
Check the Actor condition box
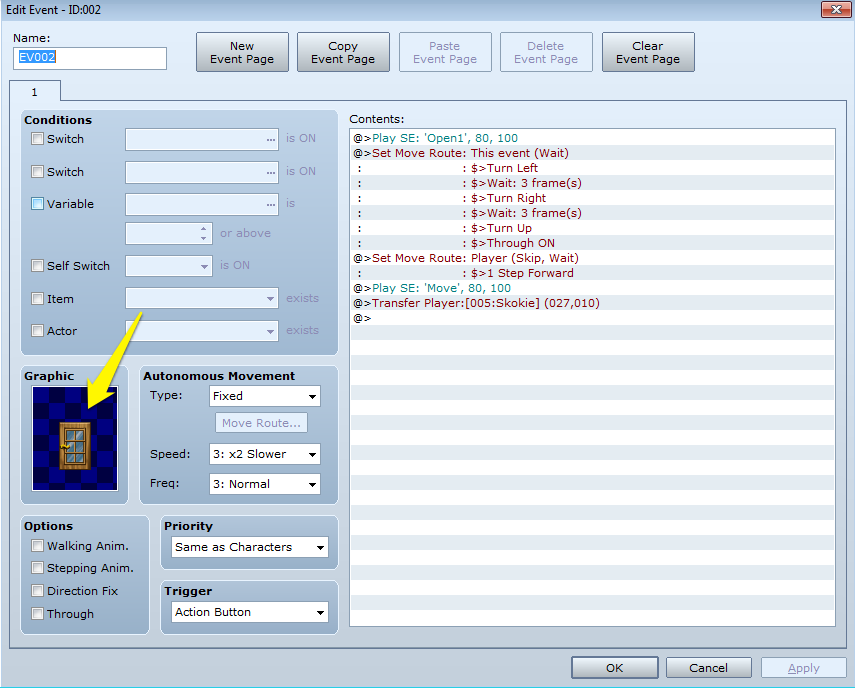(37, 331)
